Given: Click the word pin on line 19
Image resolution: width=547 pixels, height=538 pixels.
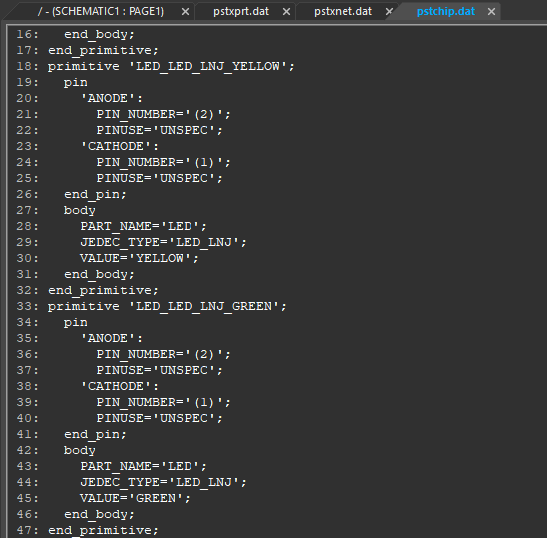Looking at the screenshot, I should point(75,83).
